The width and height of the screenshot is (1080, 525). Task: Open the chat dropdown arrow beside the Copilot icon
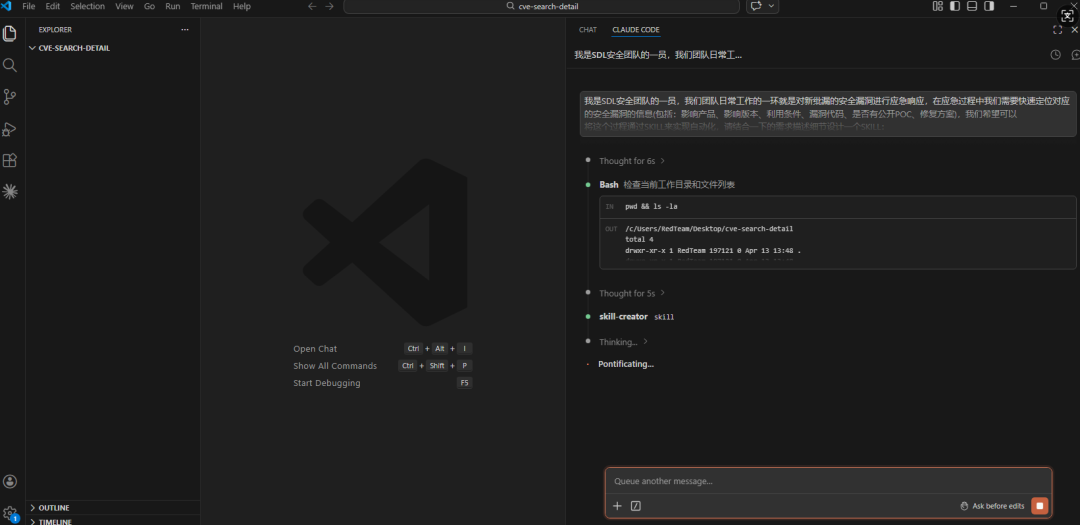(771, 6)
